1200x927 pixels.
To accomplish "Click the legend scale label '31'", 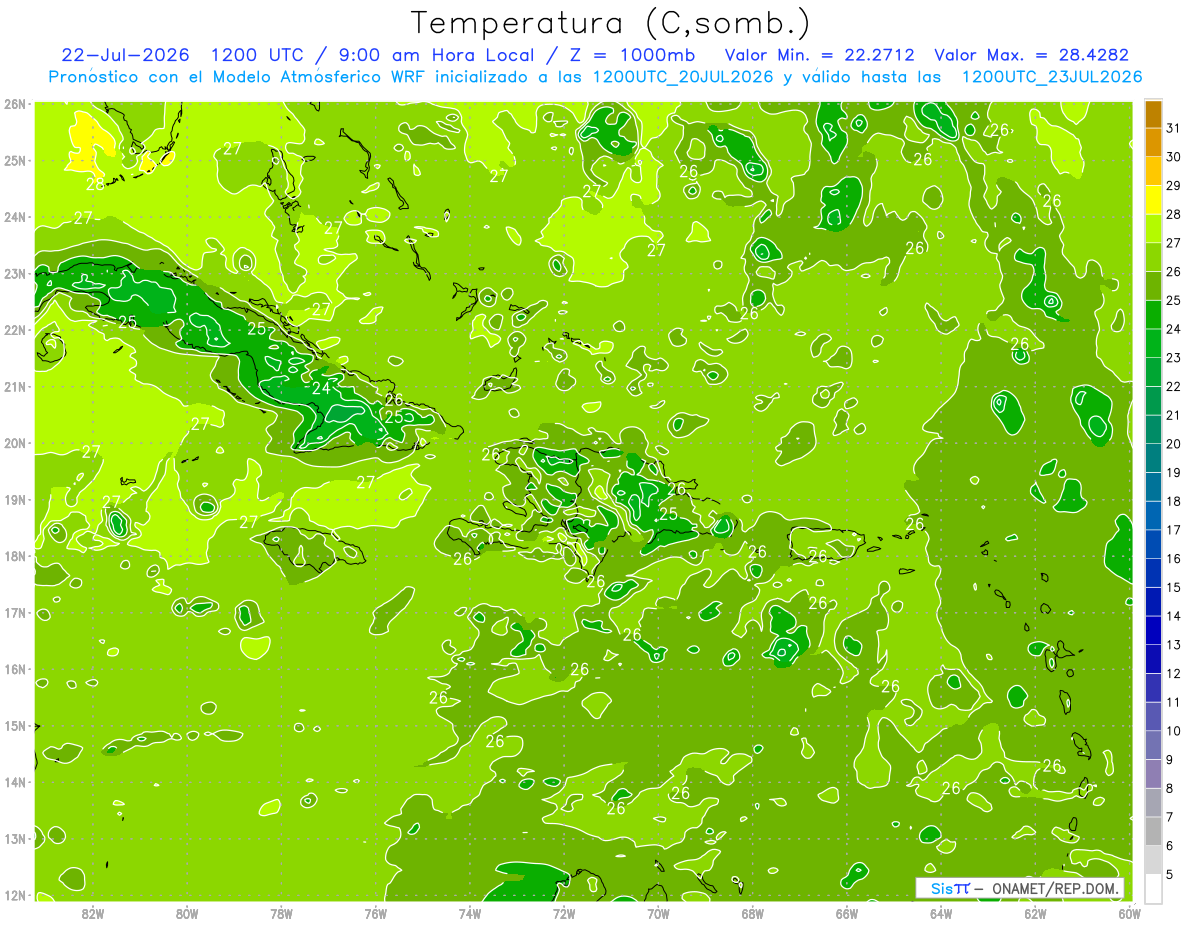I will click(1174, 129).
